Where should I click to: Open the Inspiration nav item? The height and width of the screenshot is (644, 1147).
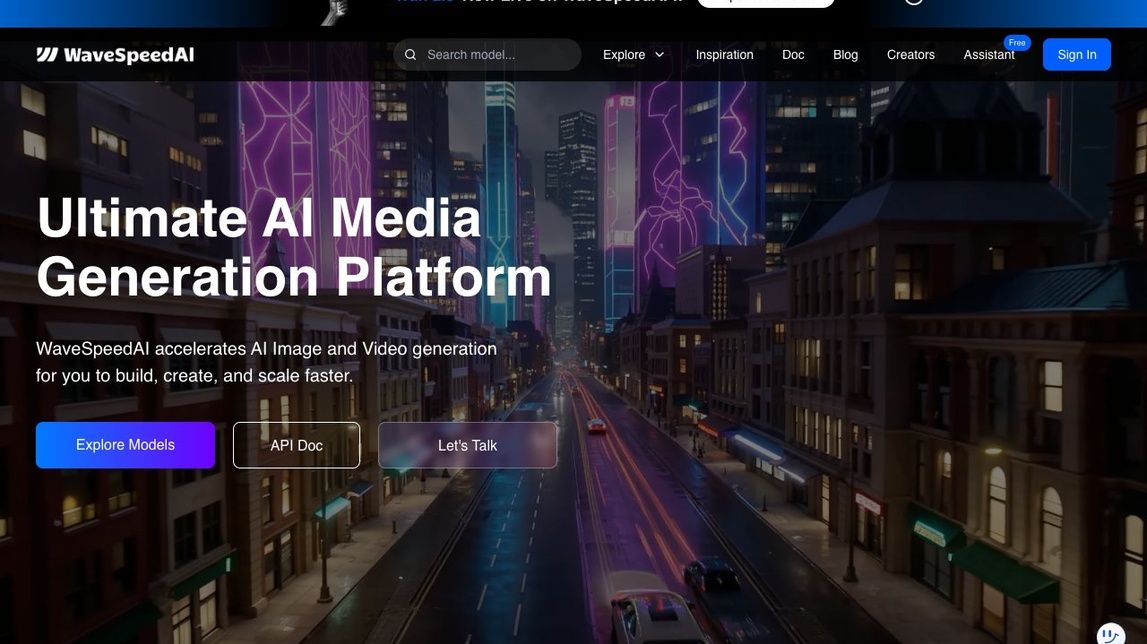coord(724,55)
